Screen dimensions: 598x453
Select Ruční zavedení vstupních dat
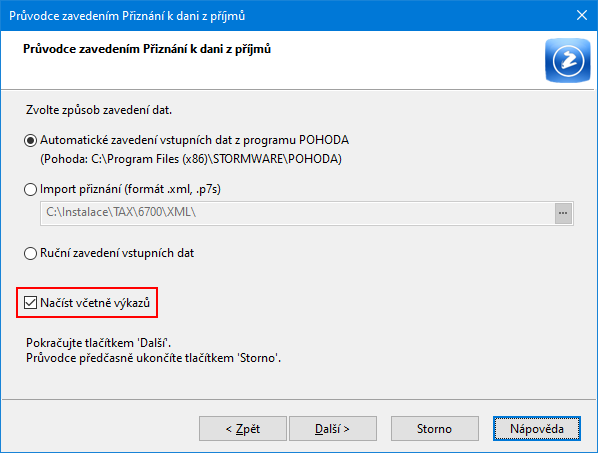(30, 253)
